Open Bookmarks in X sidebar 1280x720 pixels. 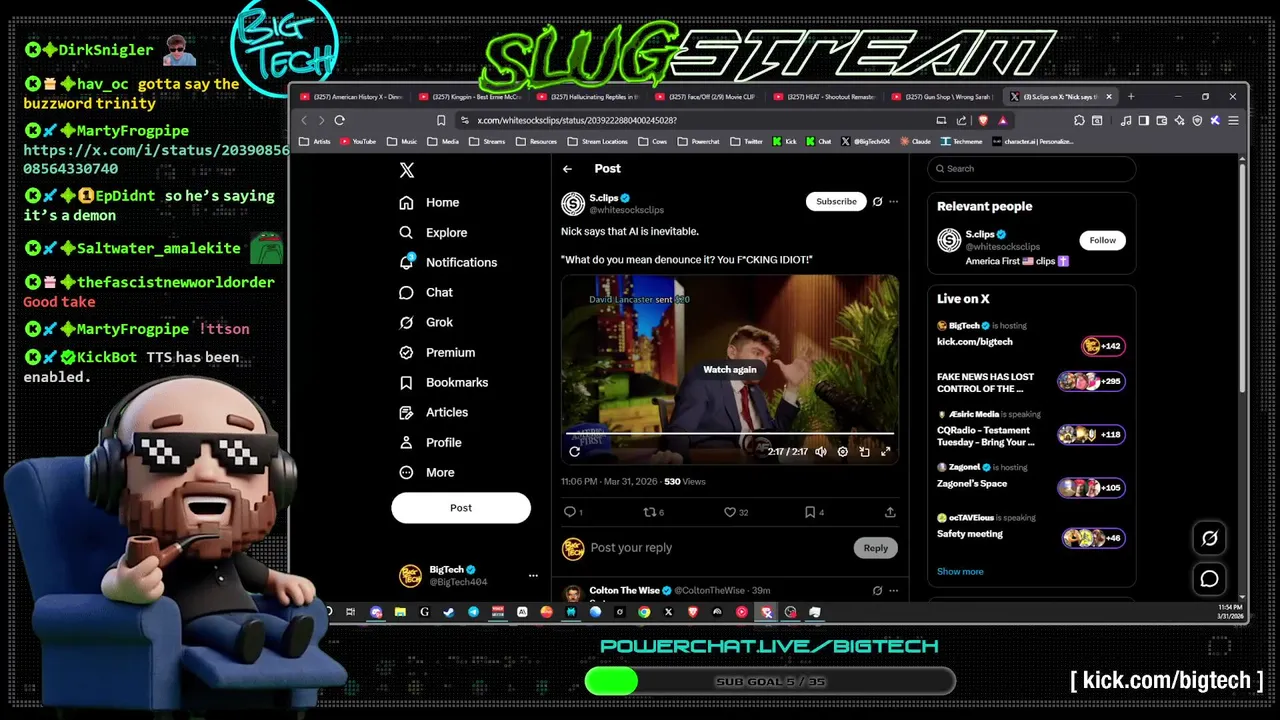coord(443,382)
